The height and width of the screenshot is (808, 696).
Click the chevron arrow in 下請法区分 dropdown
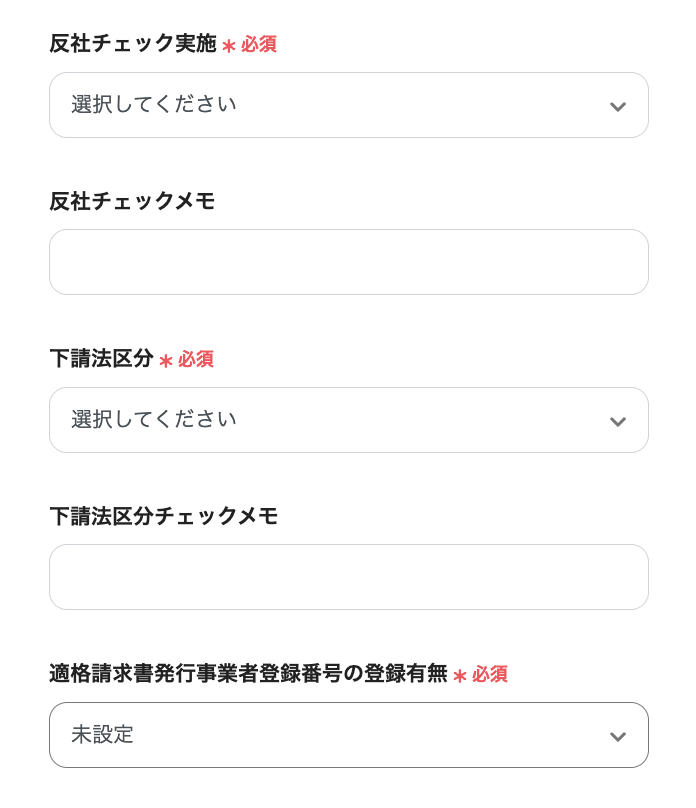[x=618, y=421]
